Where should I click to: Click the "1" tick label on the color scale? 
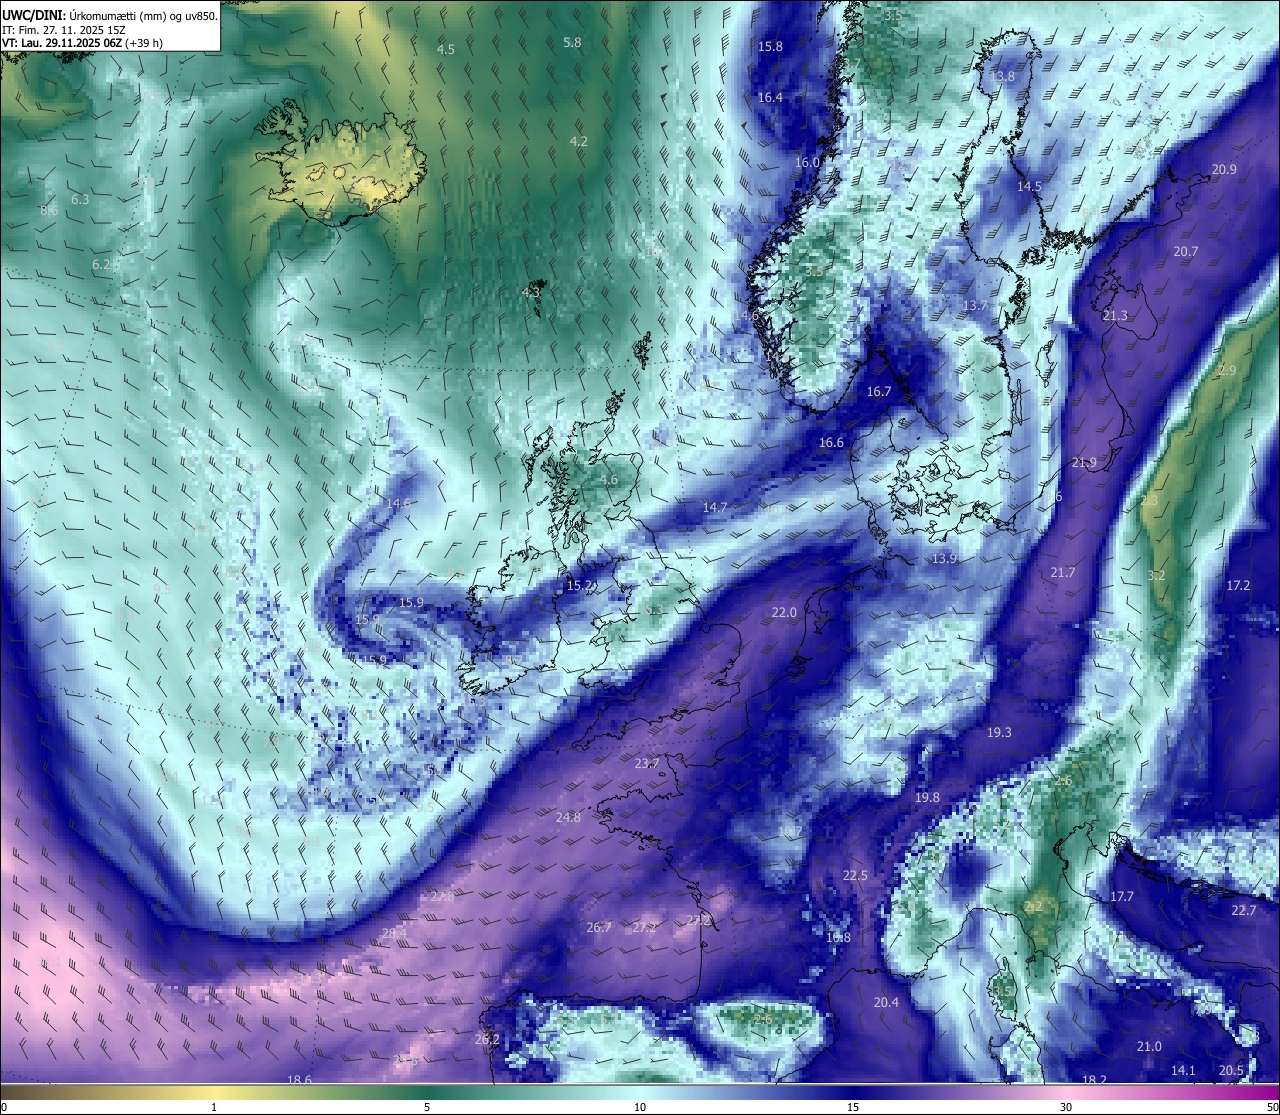[214, 1107]
